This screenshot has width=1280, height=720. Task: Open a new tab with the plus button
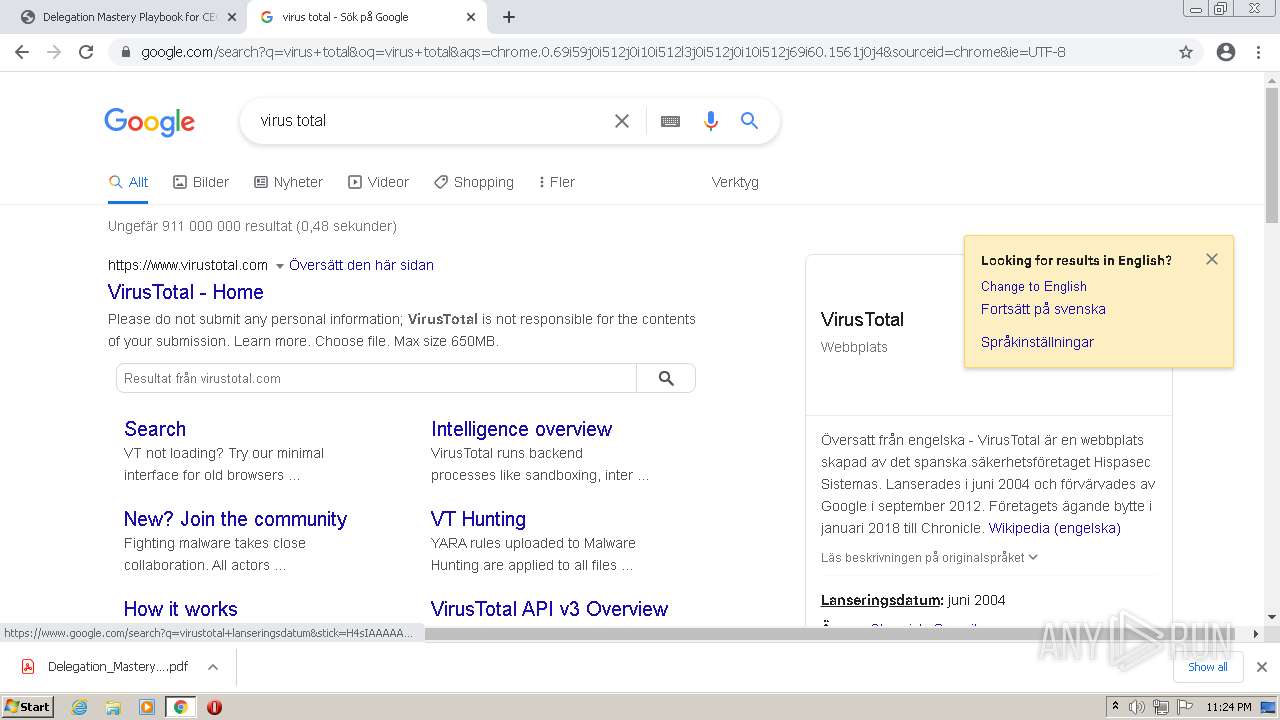[x=509, y=17]
